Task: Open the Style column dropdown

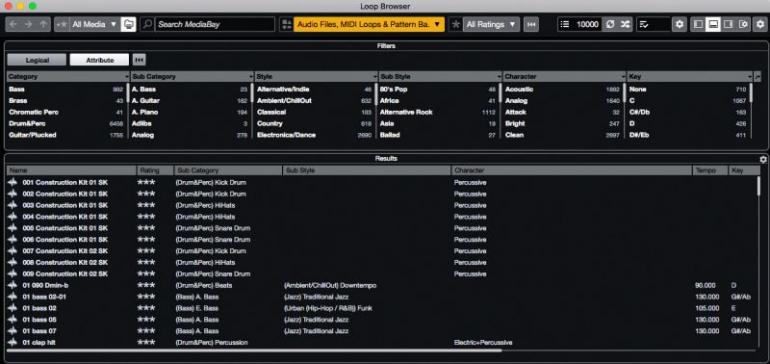Action: (x=375, y=77)
